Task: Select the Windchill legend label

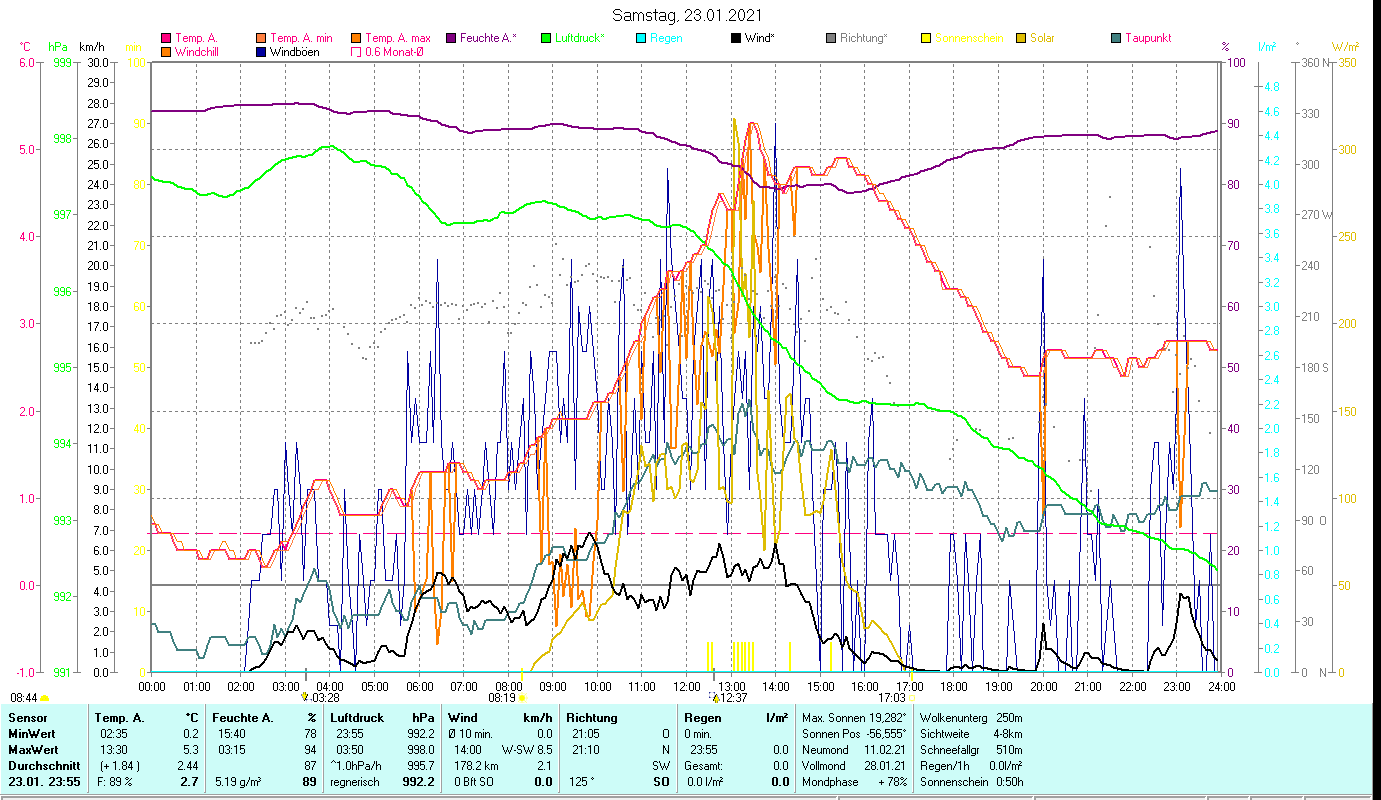Action: click(198, 52)
